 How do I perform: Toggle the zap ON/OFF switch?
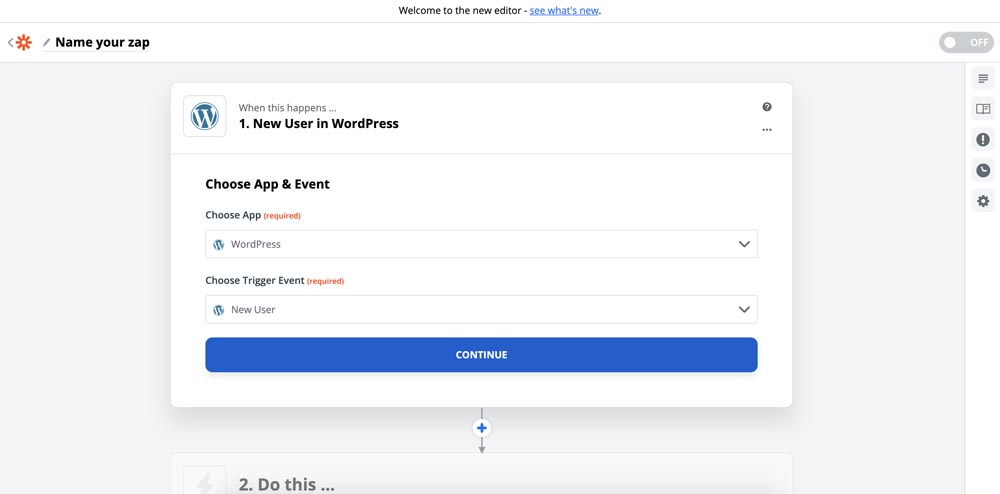tap(965, 43)
